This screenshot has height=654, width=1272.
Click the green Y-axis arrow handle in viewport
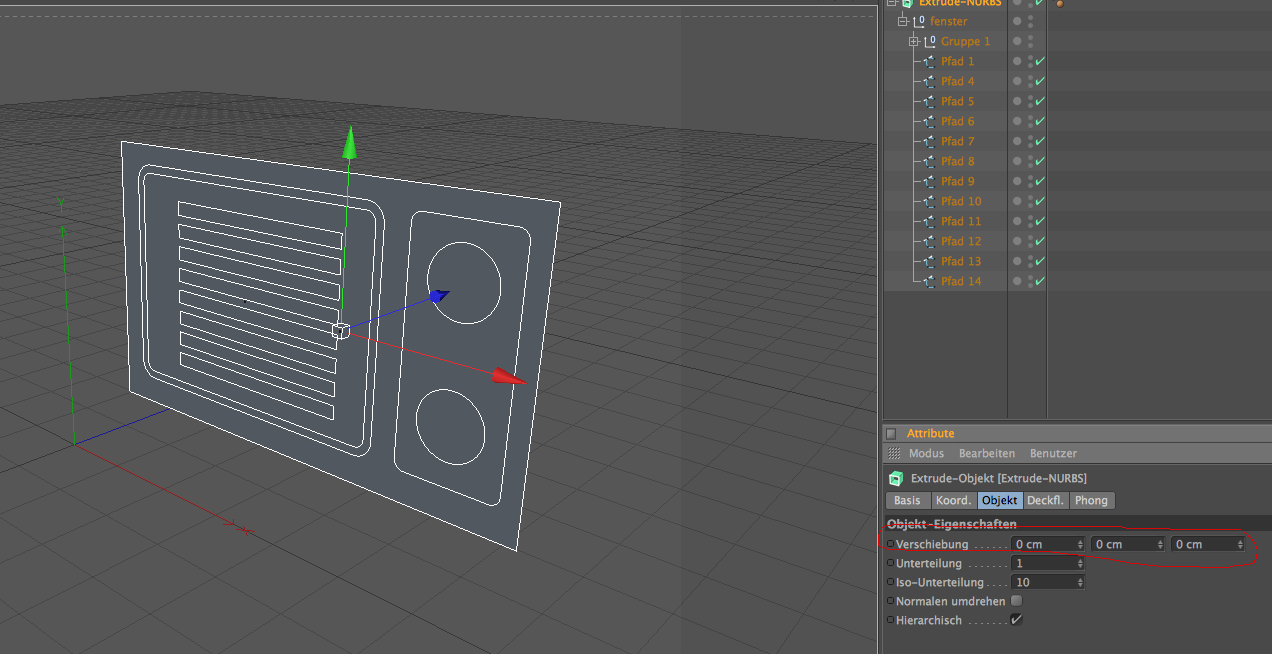(x=348, y=142)
